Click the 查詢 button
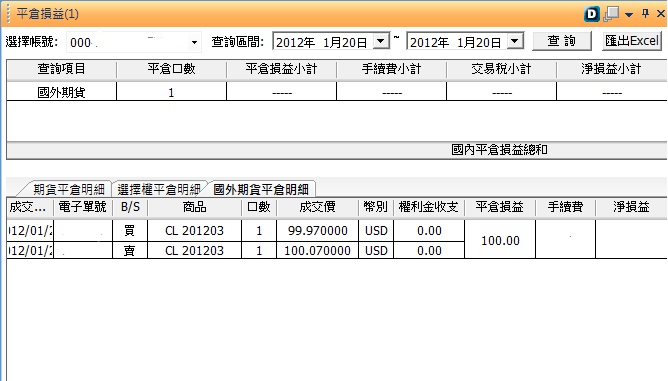The image size is (668, 381). [561, 41]
